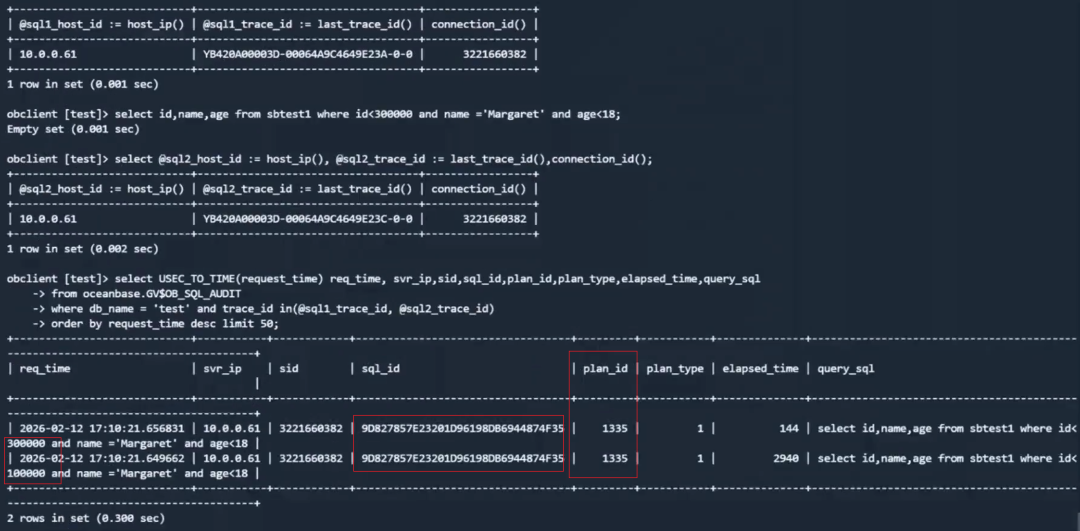Screen dimensions: 1080x531
Task: Click plan_id 1335 in the elapsed 144 row
Action: coord(614,428)
